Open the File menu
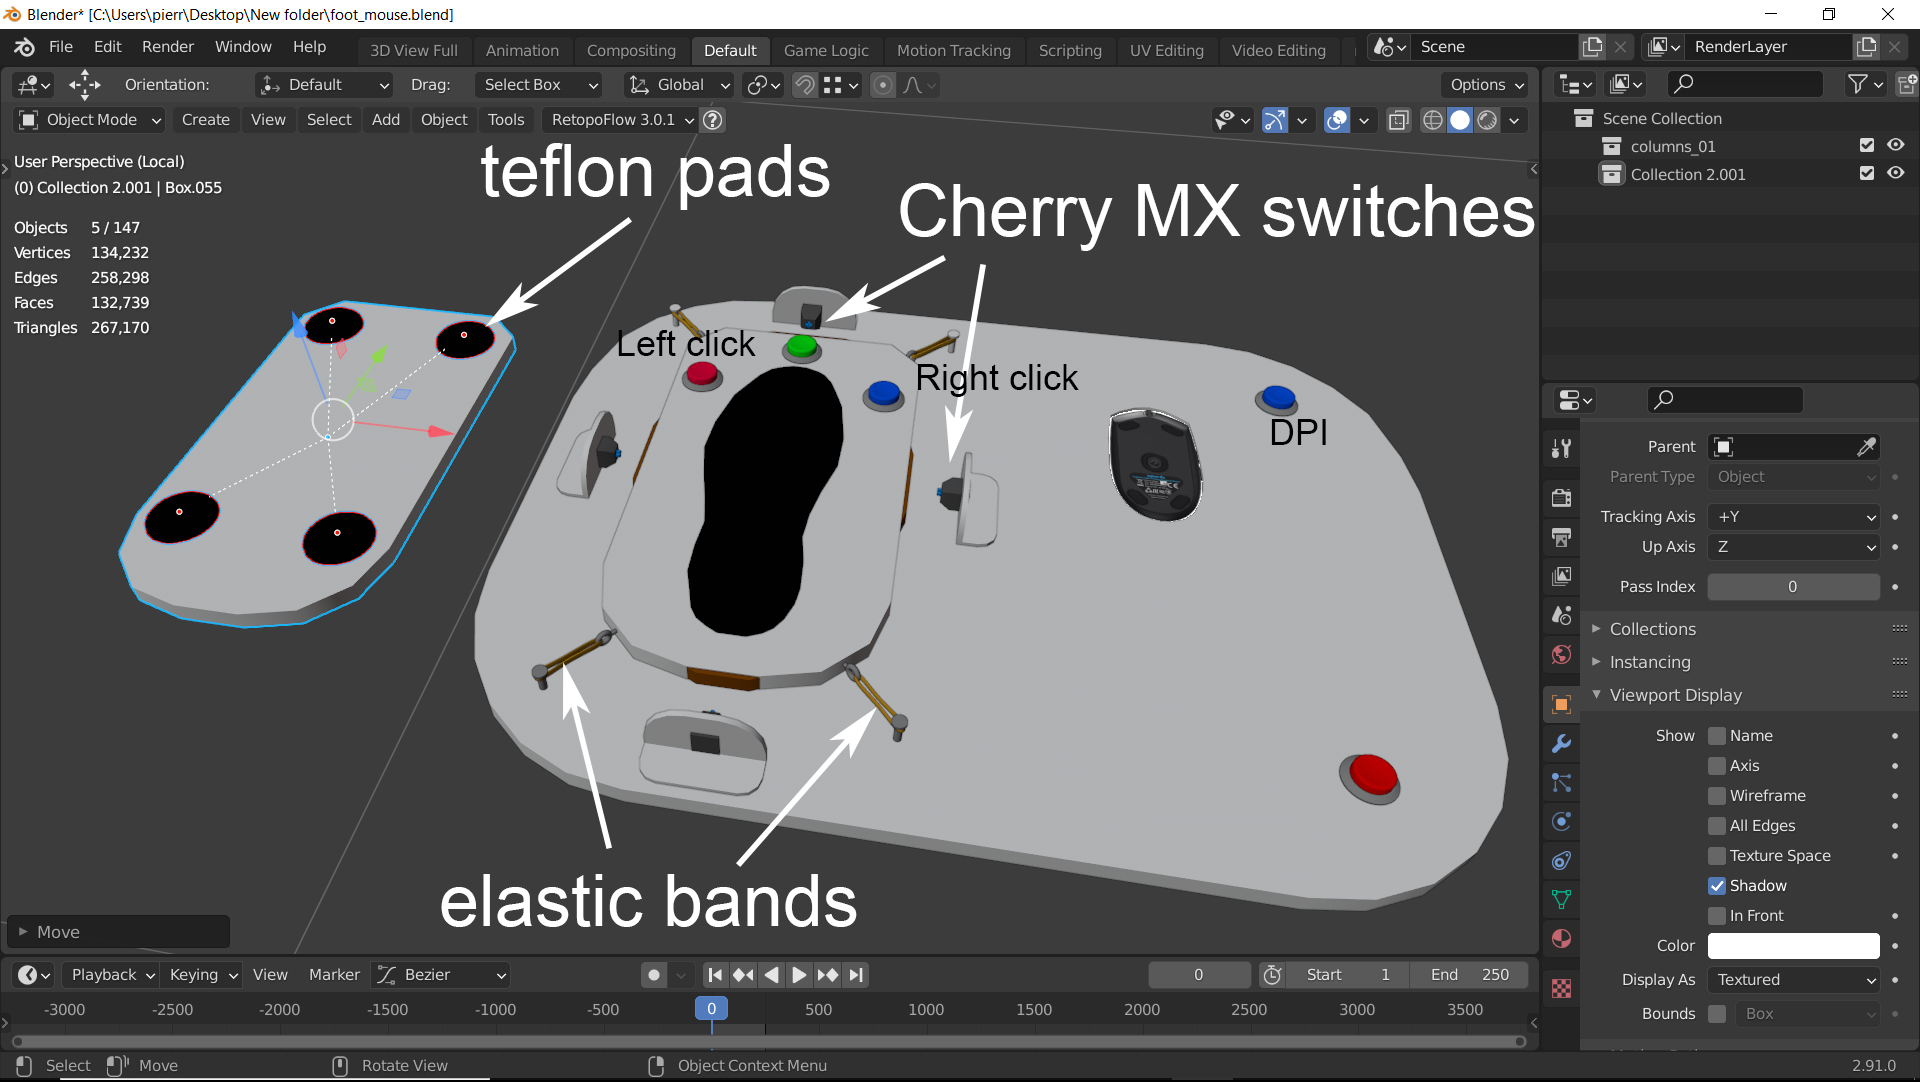The height and width of the screenshot is (1082, 1920). click(x=61, y=47)
